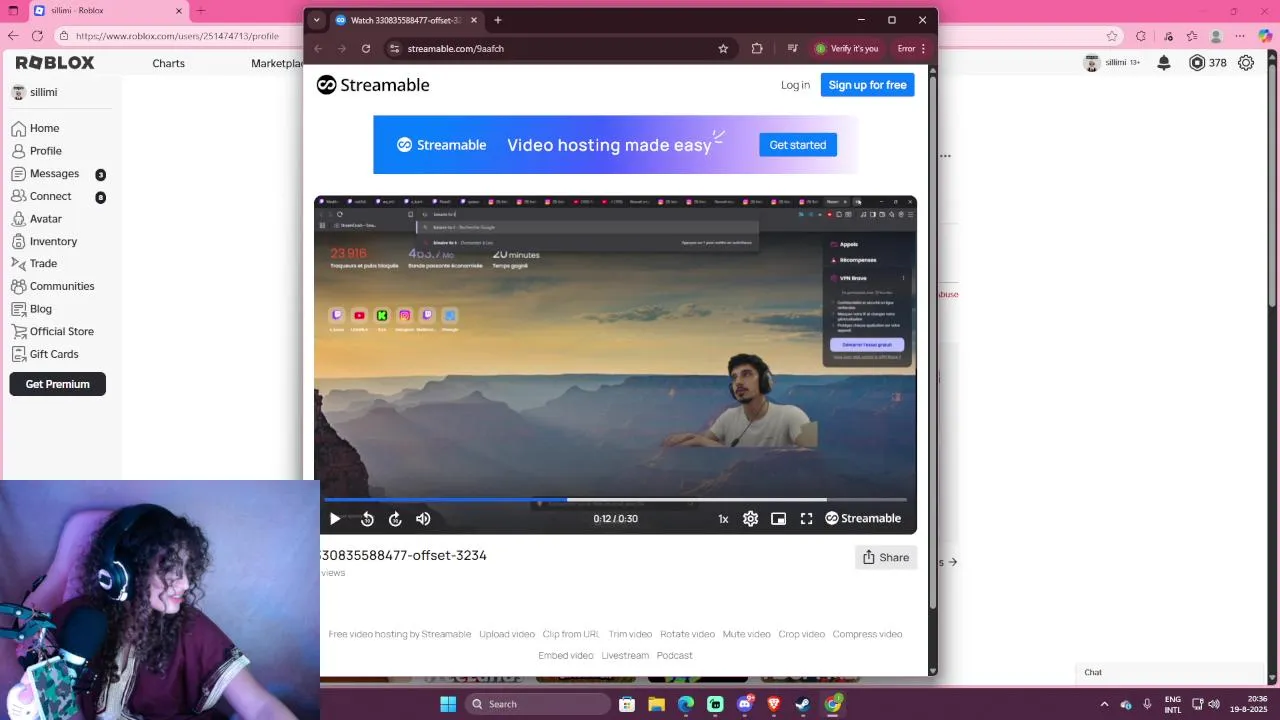Screen dimensions: 1280x720
Task: Open media controls icon in Streamable window
Action: point(792,48)
